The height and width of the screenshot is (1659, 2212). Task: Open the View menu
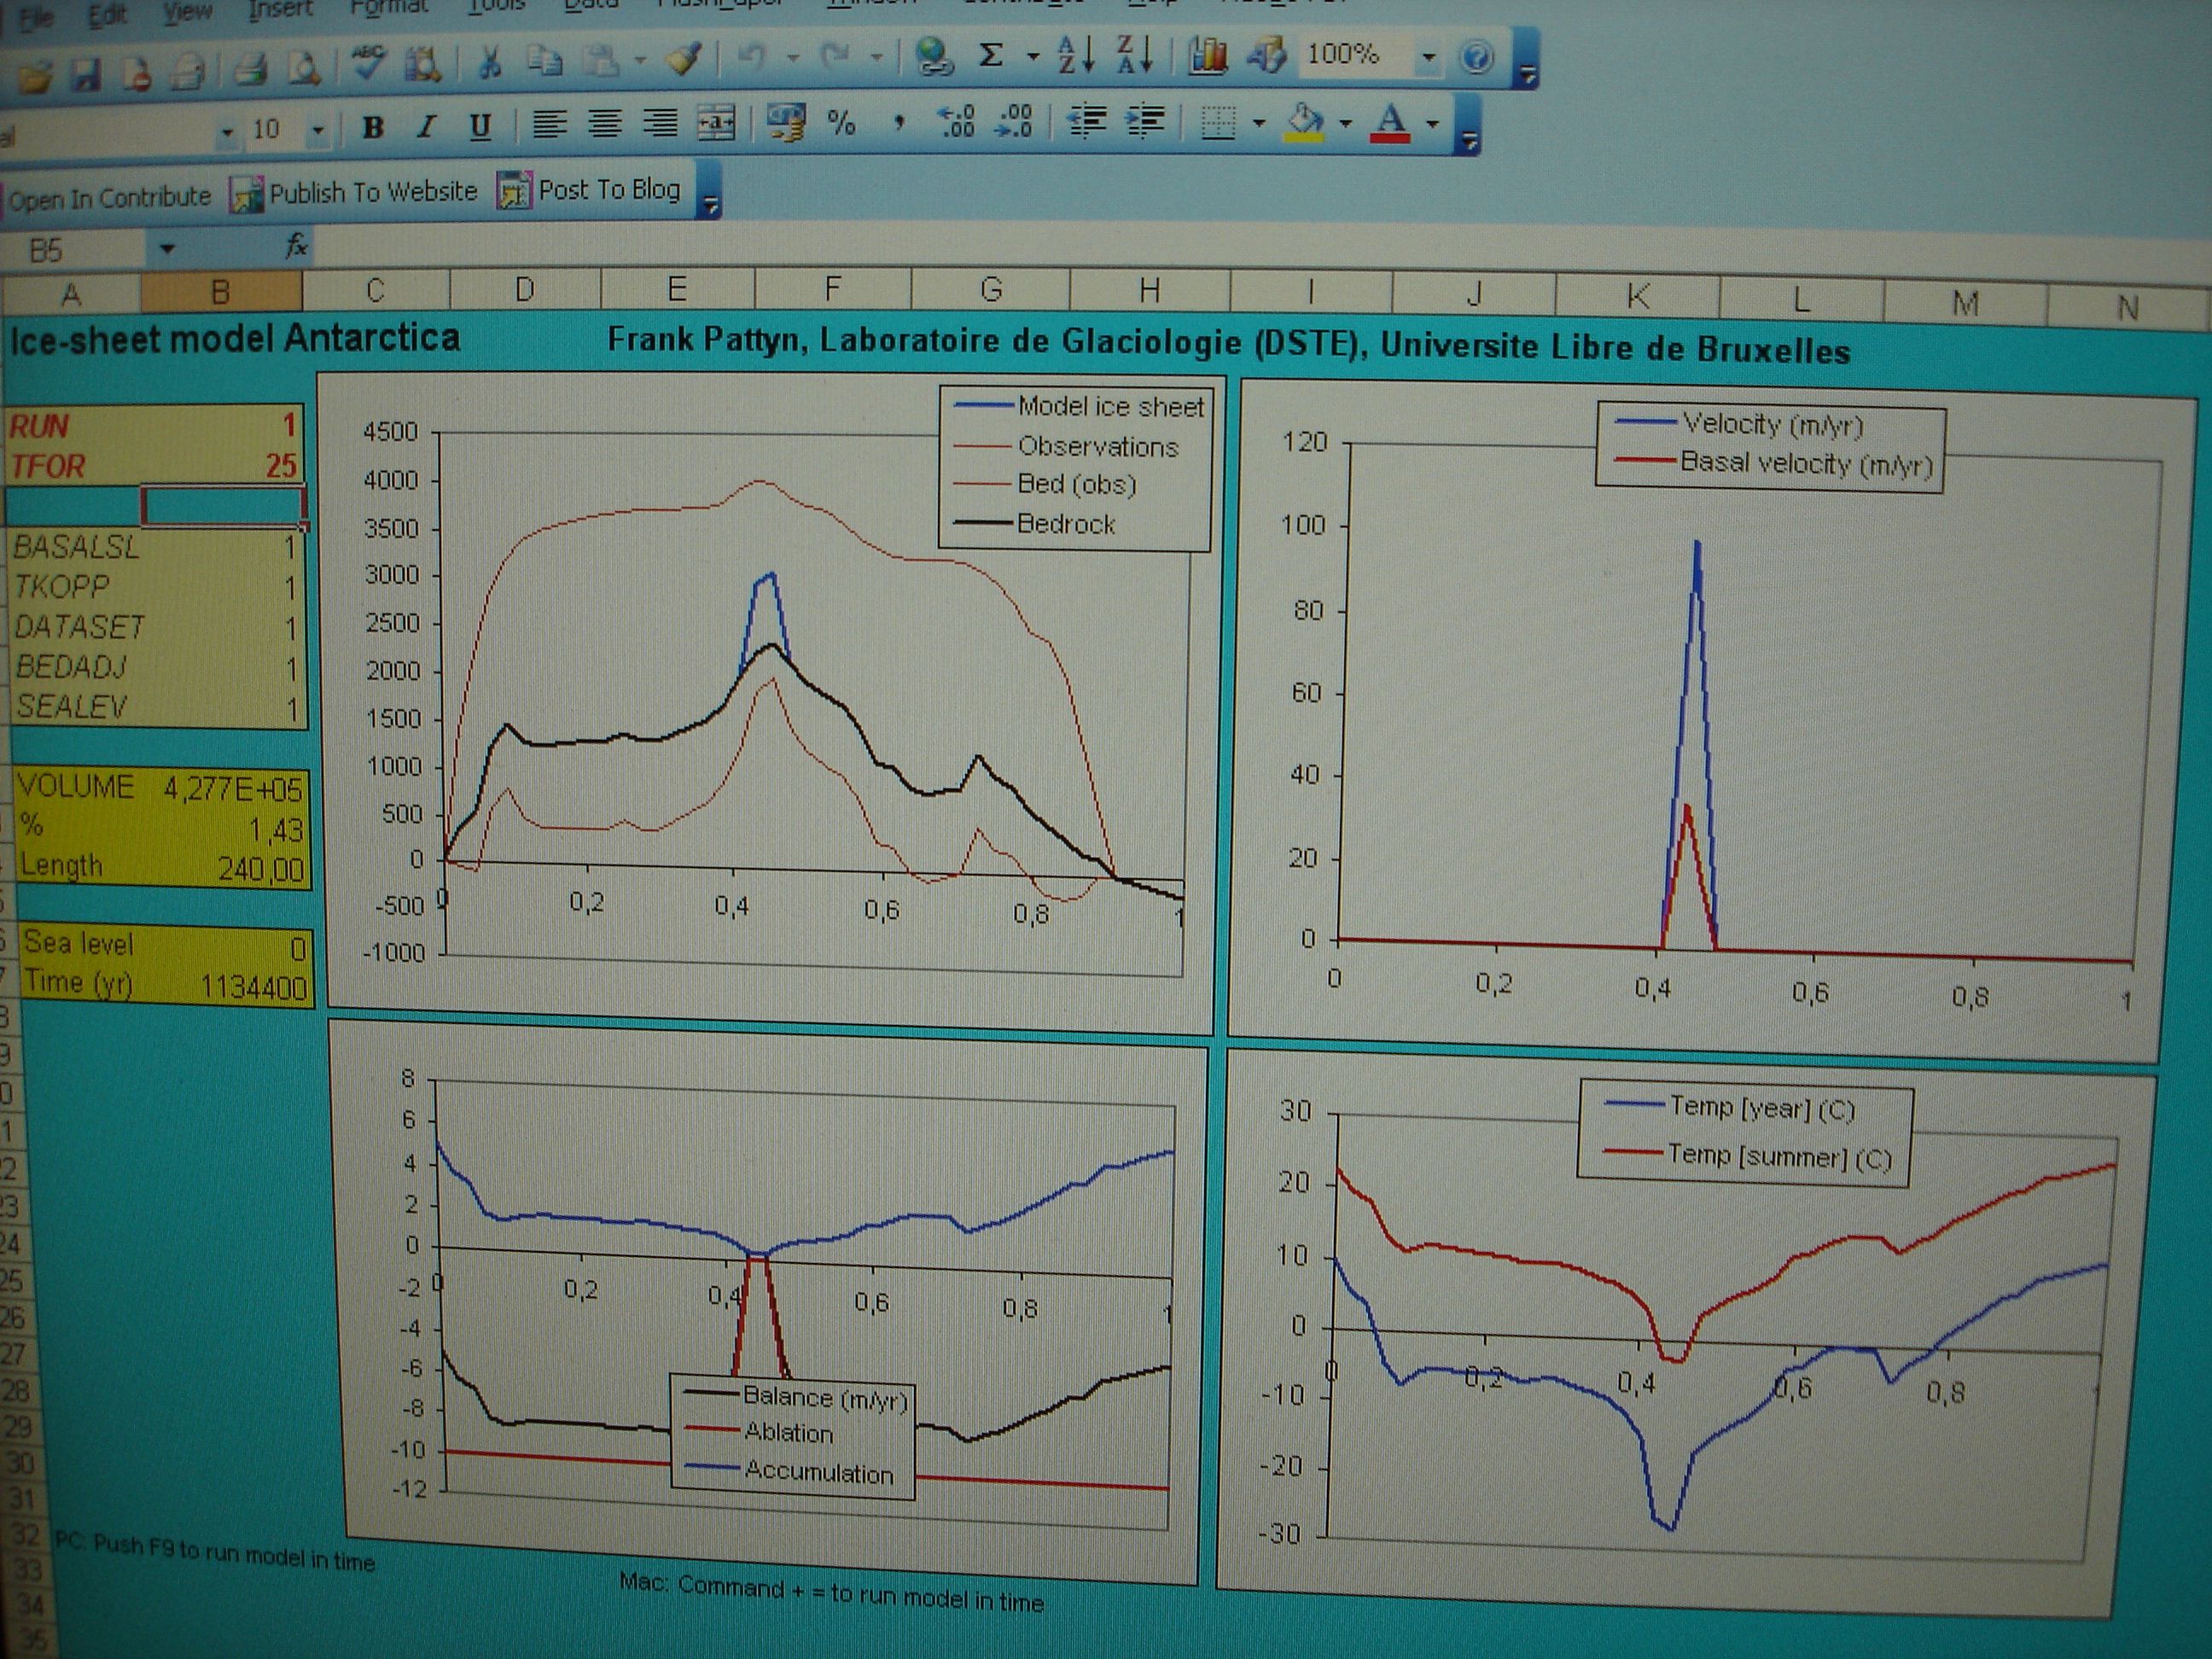(188, 12)
